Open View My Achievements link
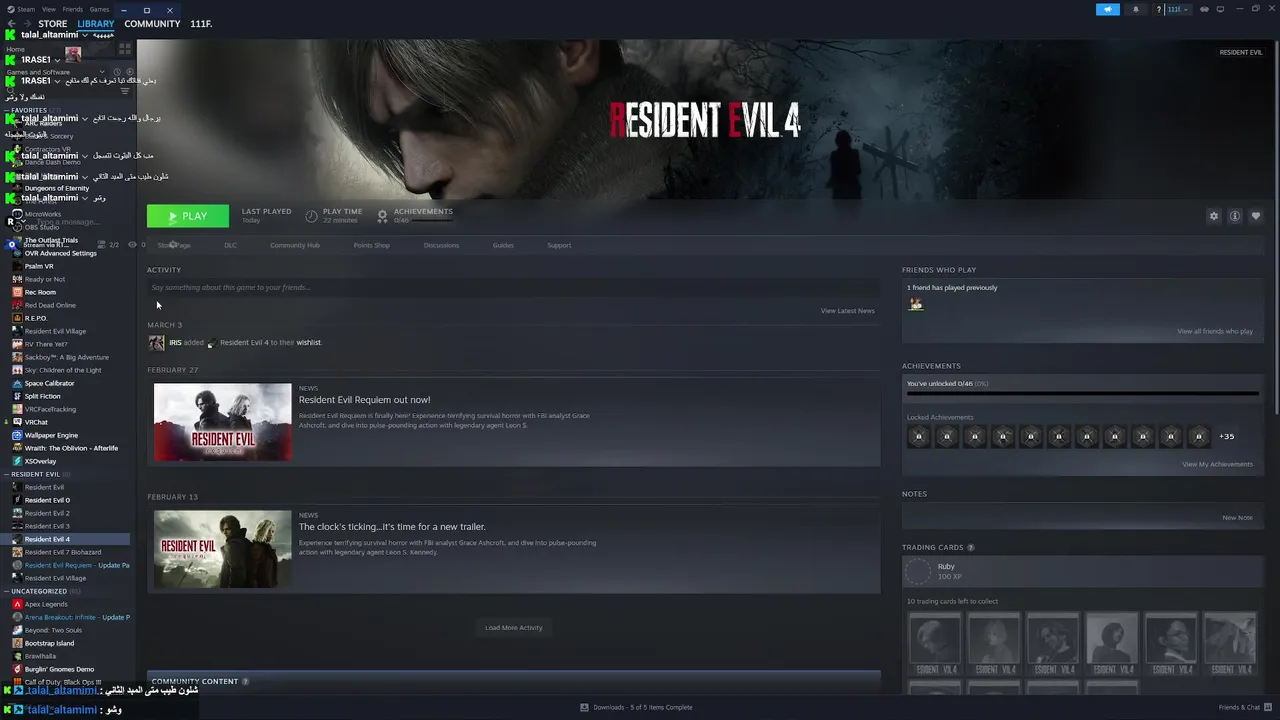 pos(1217,464)
